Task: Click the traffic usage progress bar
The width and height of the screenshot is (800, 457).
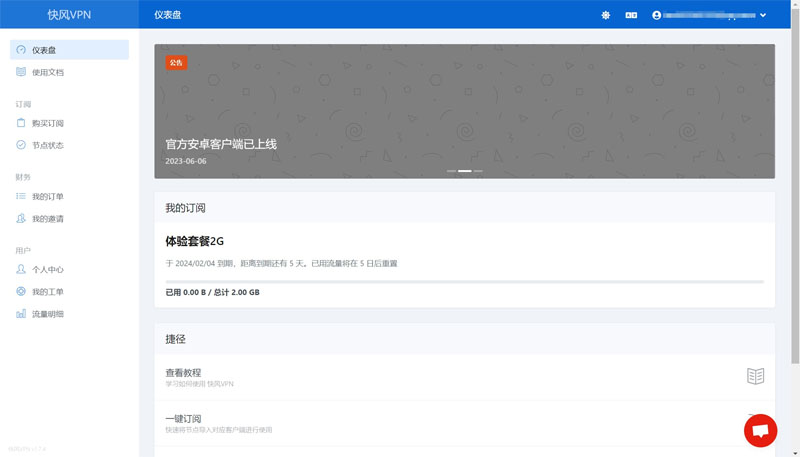Action: pyautogui.click(x=464, y=281)
